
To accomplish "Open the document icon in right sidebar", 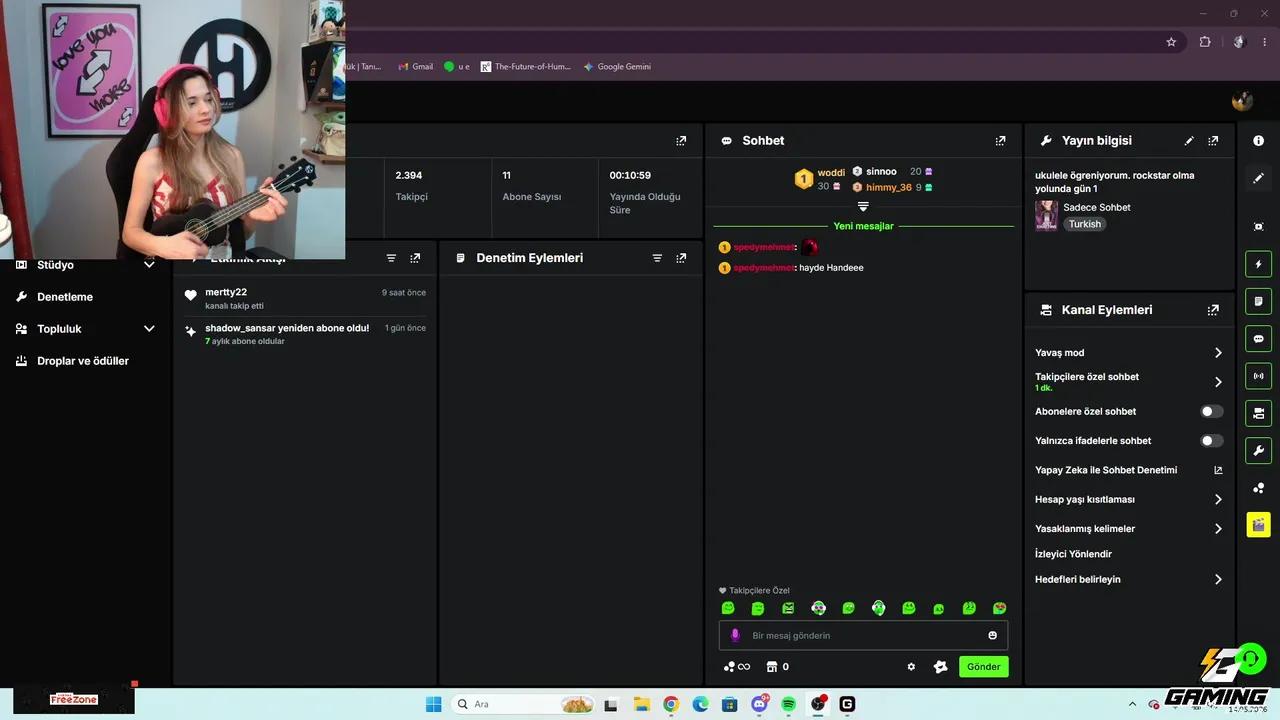I will [1258, 301].
